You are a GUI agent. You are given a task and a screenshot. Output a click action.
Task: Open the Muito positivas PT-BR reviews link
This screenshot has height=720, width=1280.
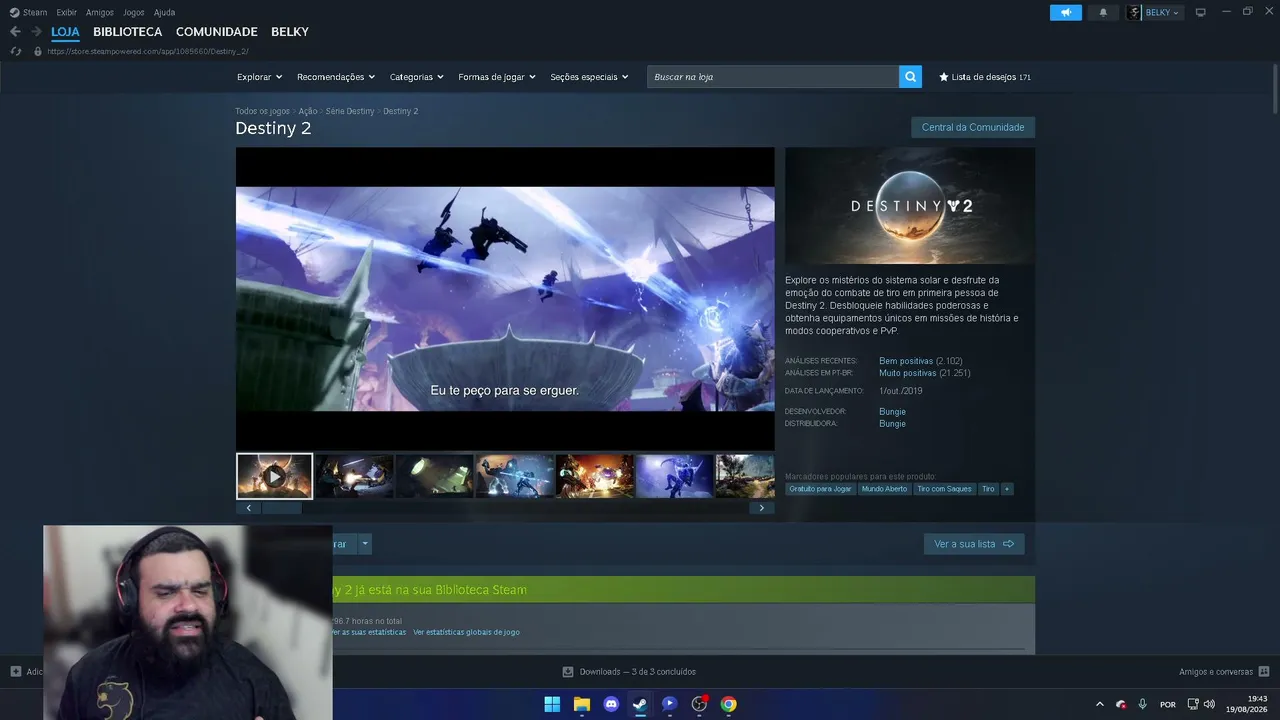(x=908, y=373)
